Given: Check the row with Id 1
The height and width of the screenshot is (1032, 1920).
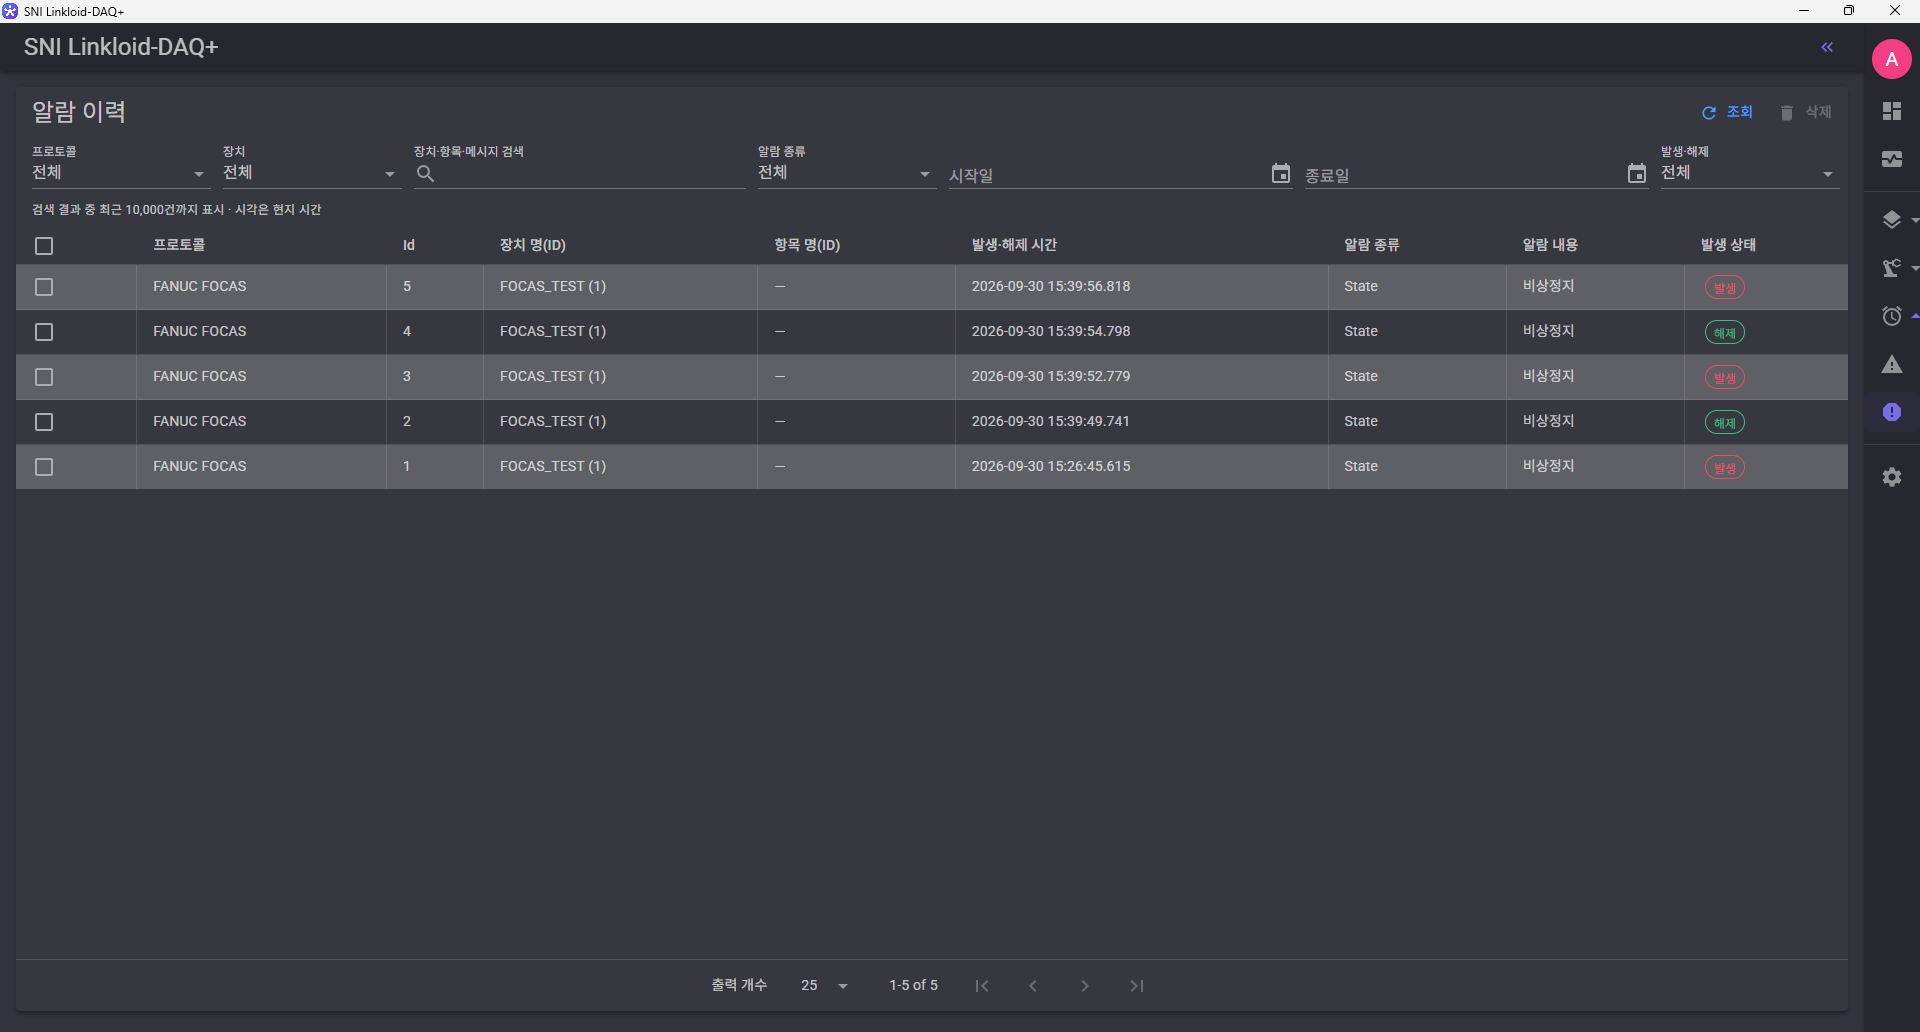Looking at the screenshot, I should pos(44,467).
